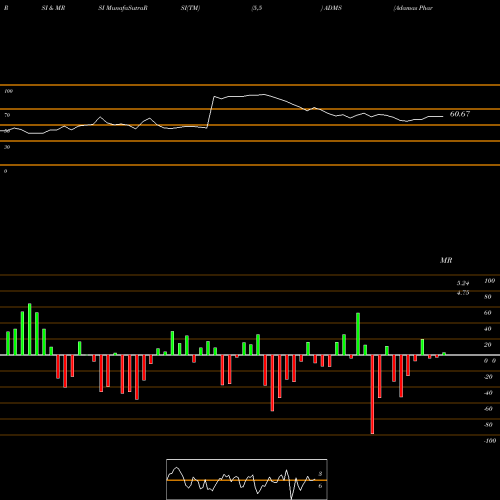Click the '5.24' value under MR
Image resolution: width=500 pixels, height=500 pixels.
pos(463,283)
